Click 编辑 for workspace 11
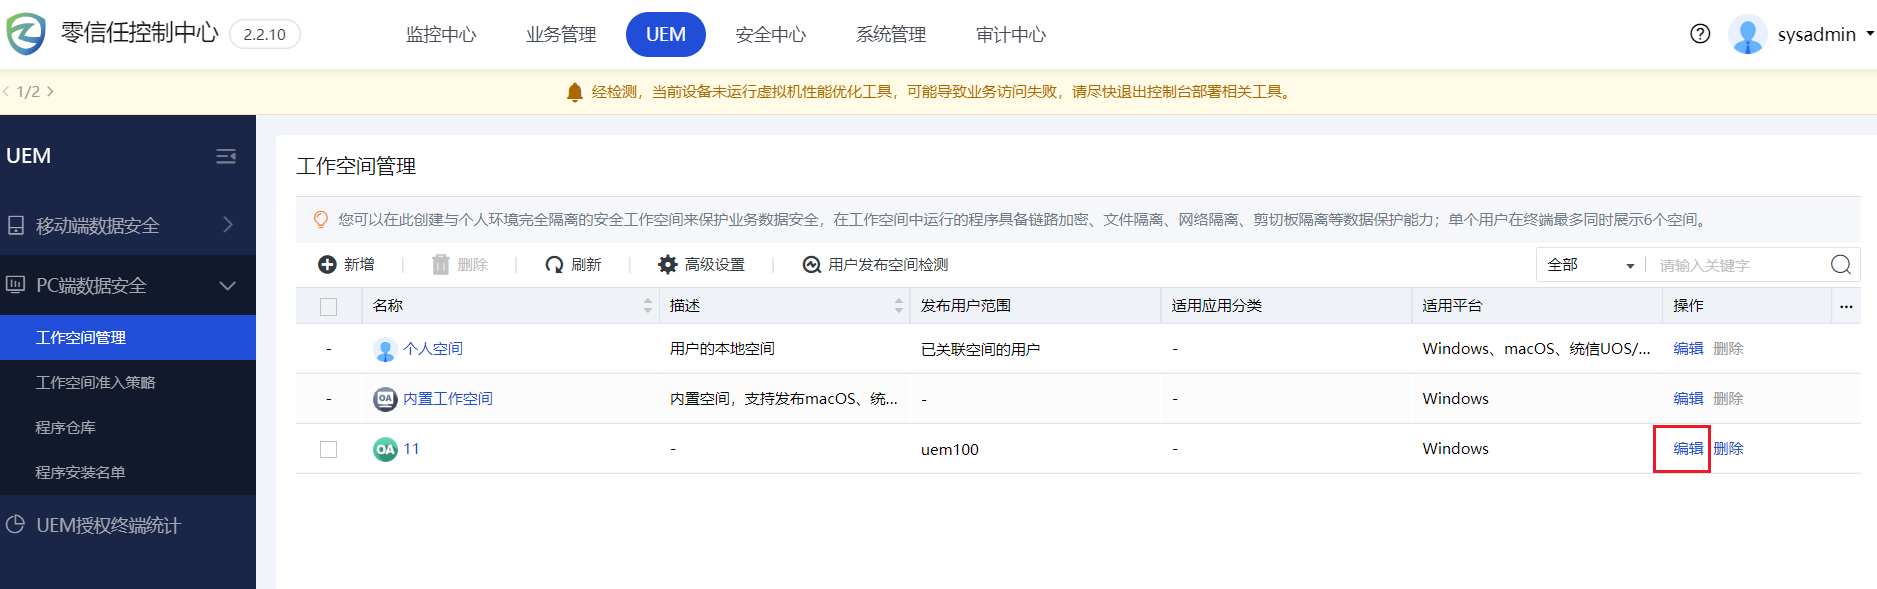The height and width of the screenshot is (589, 1877). tap(1687, 449)
